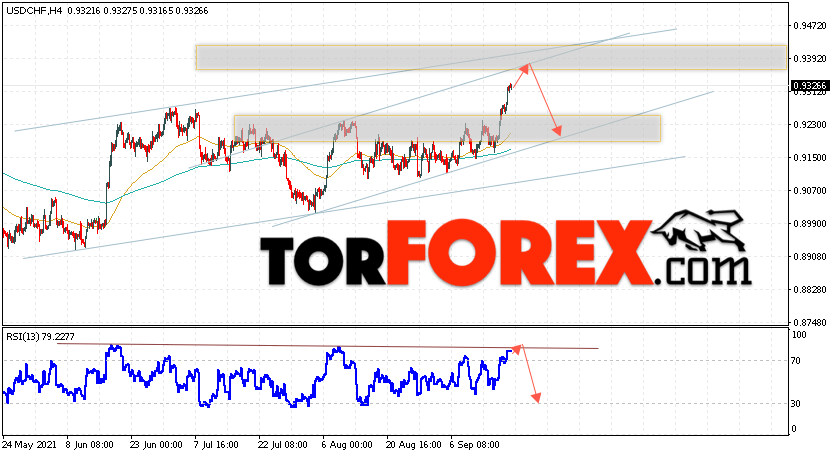Click the USDCHF,H4 symbol title
This screenshot has width=834, height=456.
pos(34,10)
